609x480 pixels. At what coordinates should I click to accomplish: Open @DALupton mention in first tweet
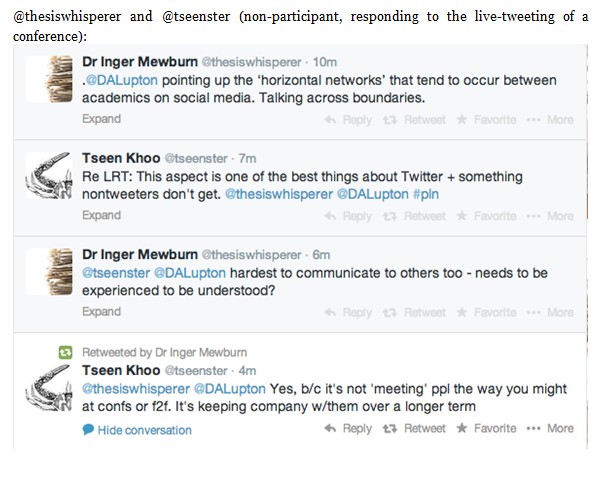122,80
